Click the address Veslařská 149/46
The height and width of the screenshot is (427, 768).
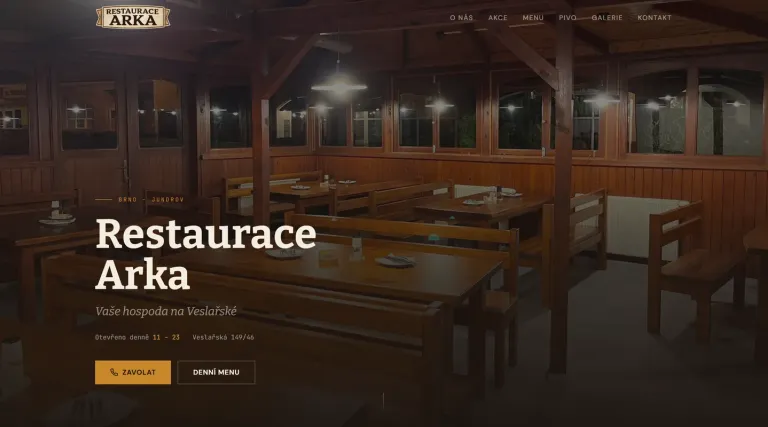[223, 337]
